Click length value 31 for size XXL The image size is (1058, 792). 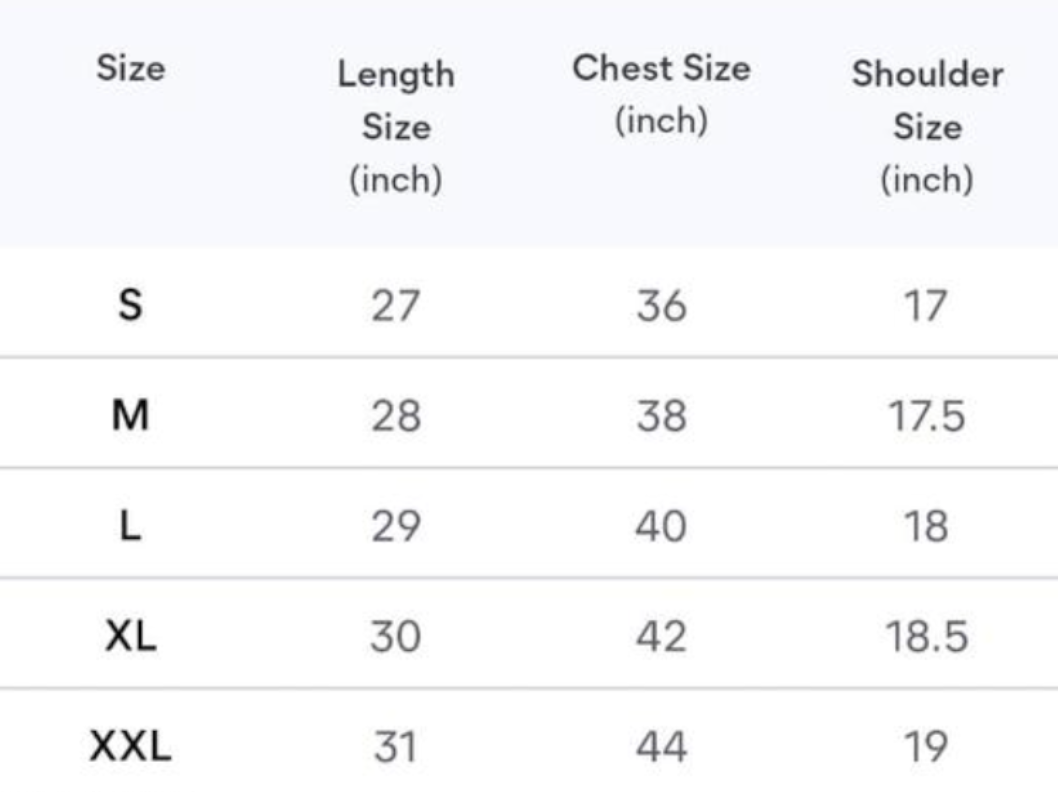pyautogui.click(x=395, y=746)
